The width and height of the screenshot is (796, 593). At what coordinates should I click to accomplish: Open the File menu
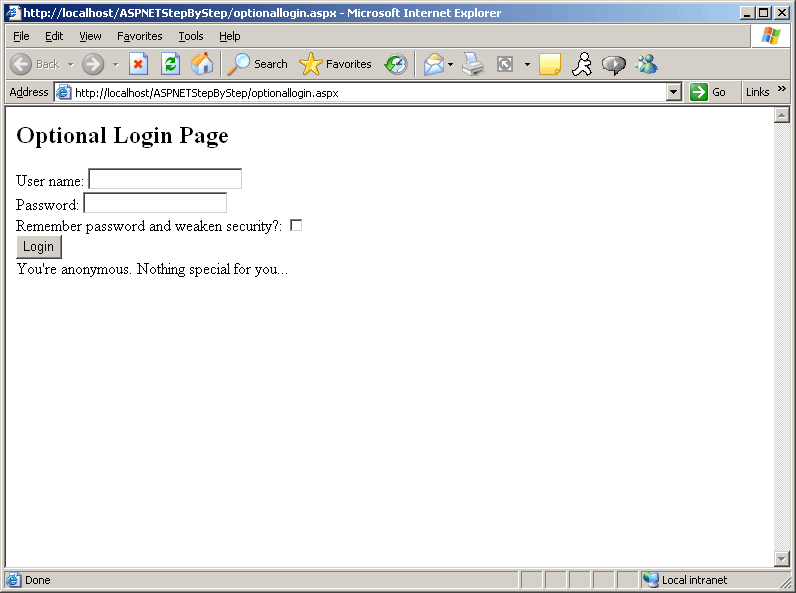[x=21, y=36]
